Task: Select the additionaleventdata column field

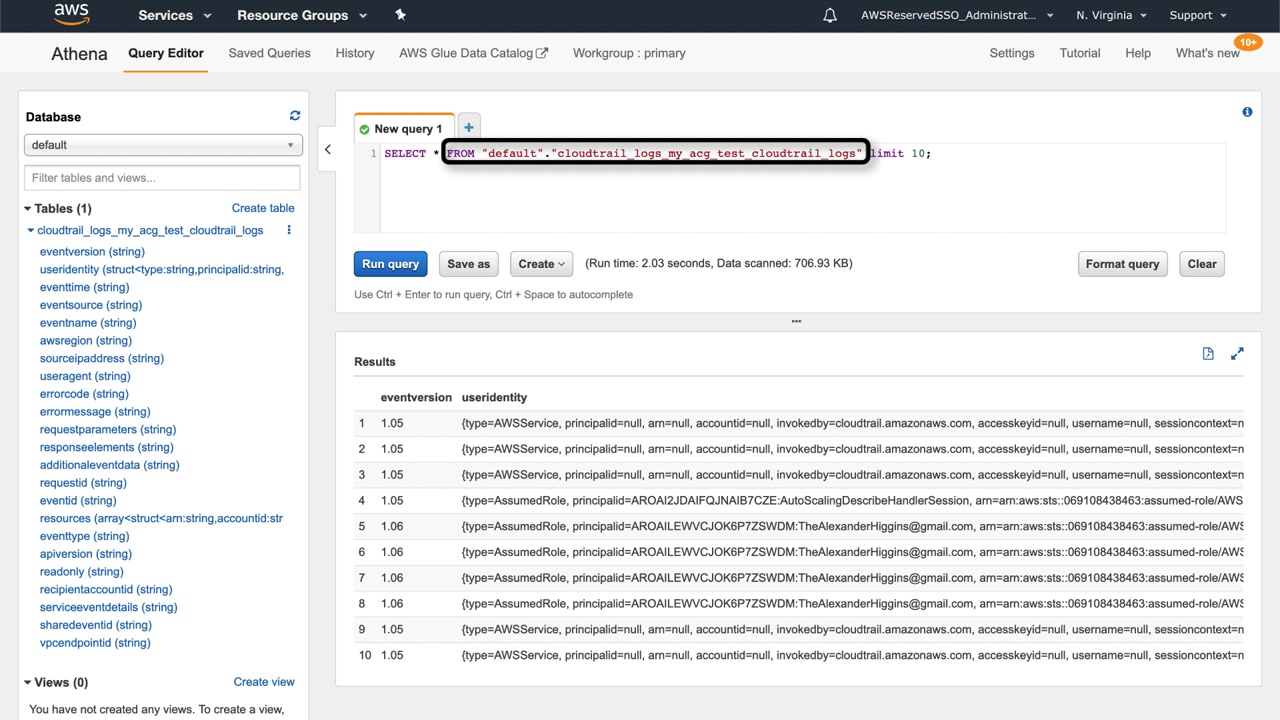Action: click(x=110, y=465)
